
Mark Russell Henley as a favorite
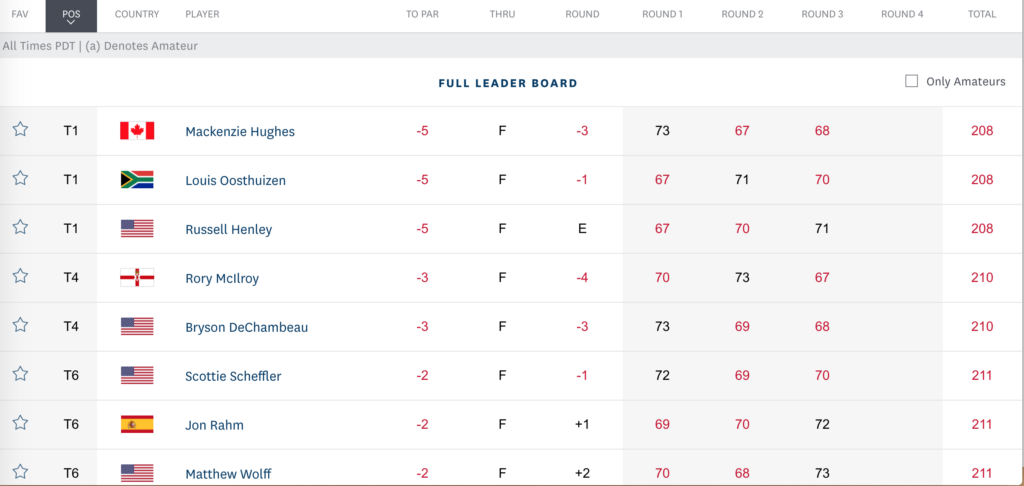tap(20, 227)
